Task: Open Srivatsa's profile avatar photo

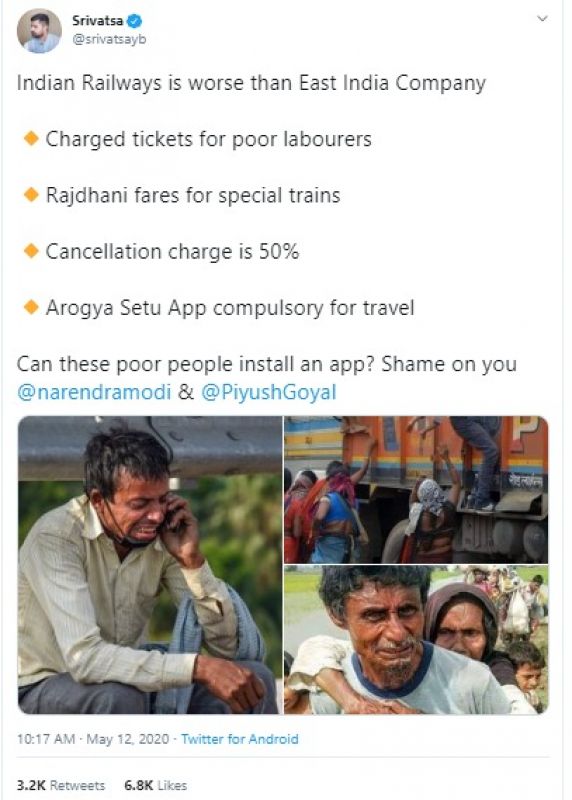Action: (39, 32)
